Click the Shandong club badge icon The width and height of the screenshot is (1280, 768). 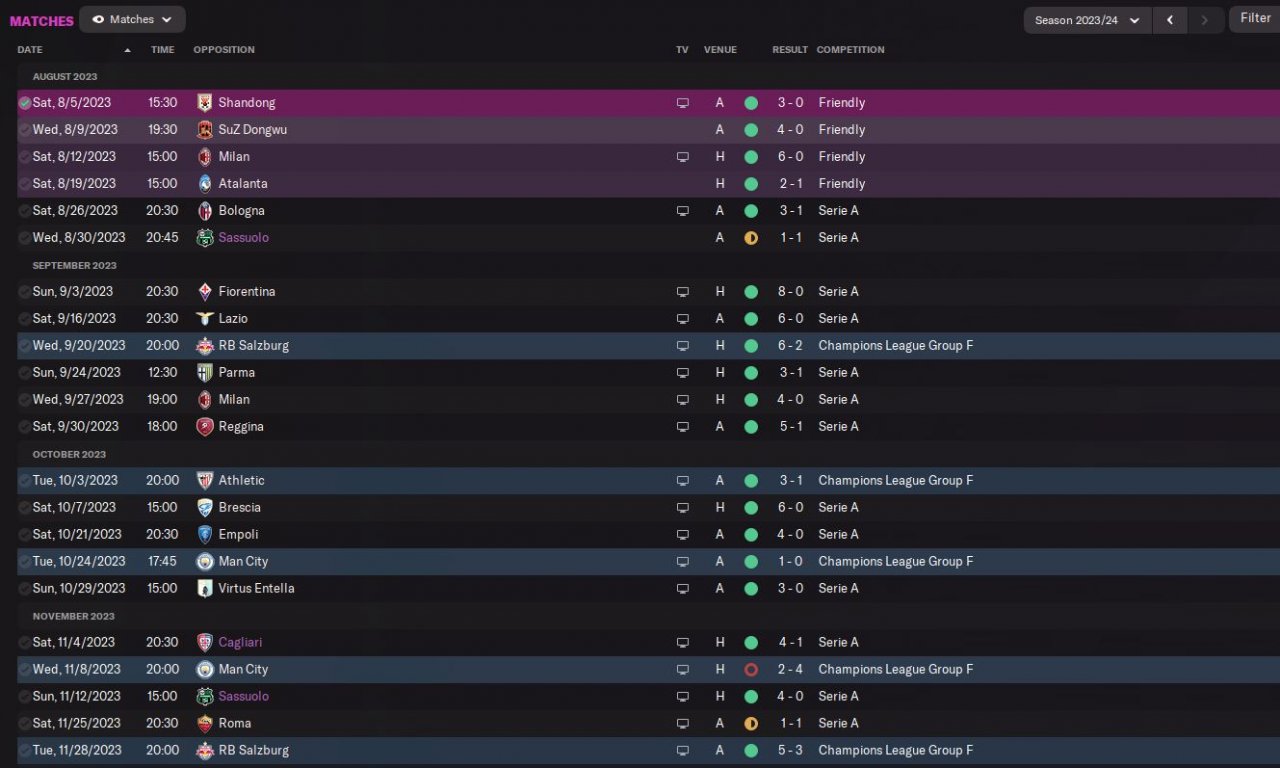pos(205,103)
